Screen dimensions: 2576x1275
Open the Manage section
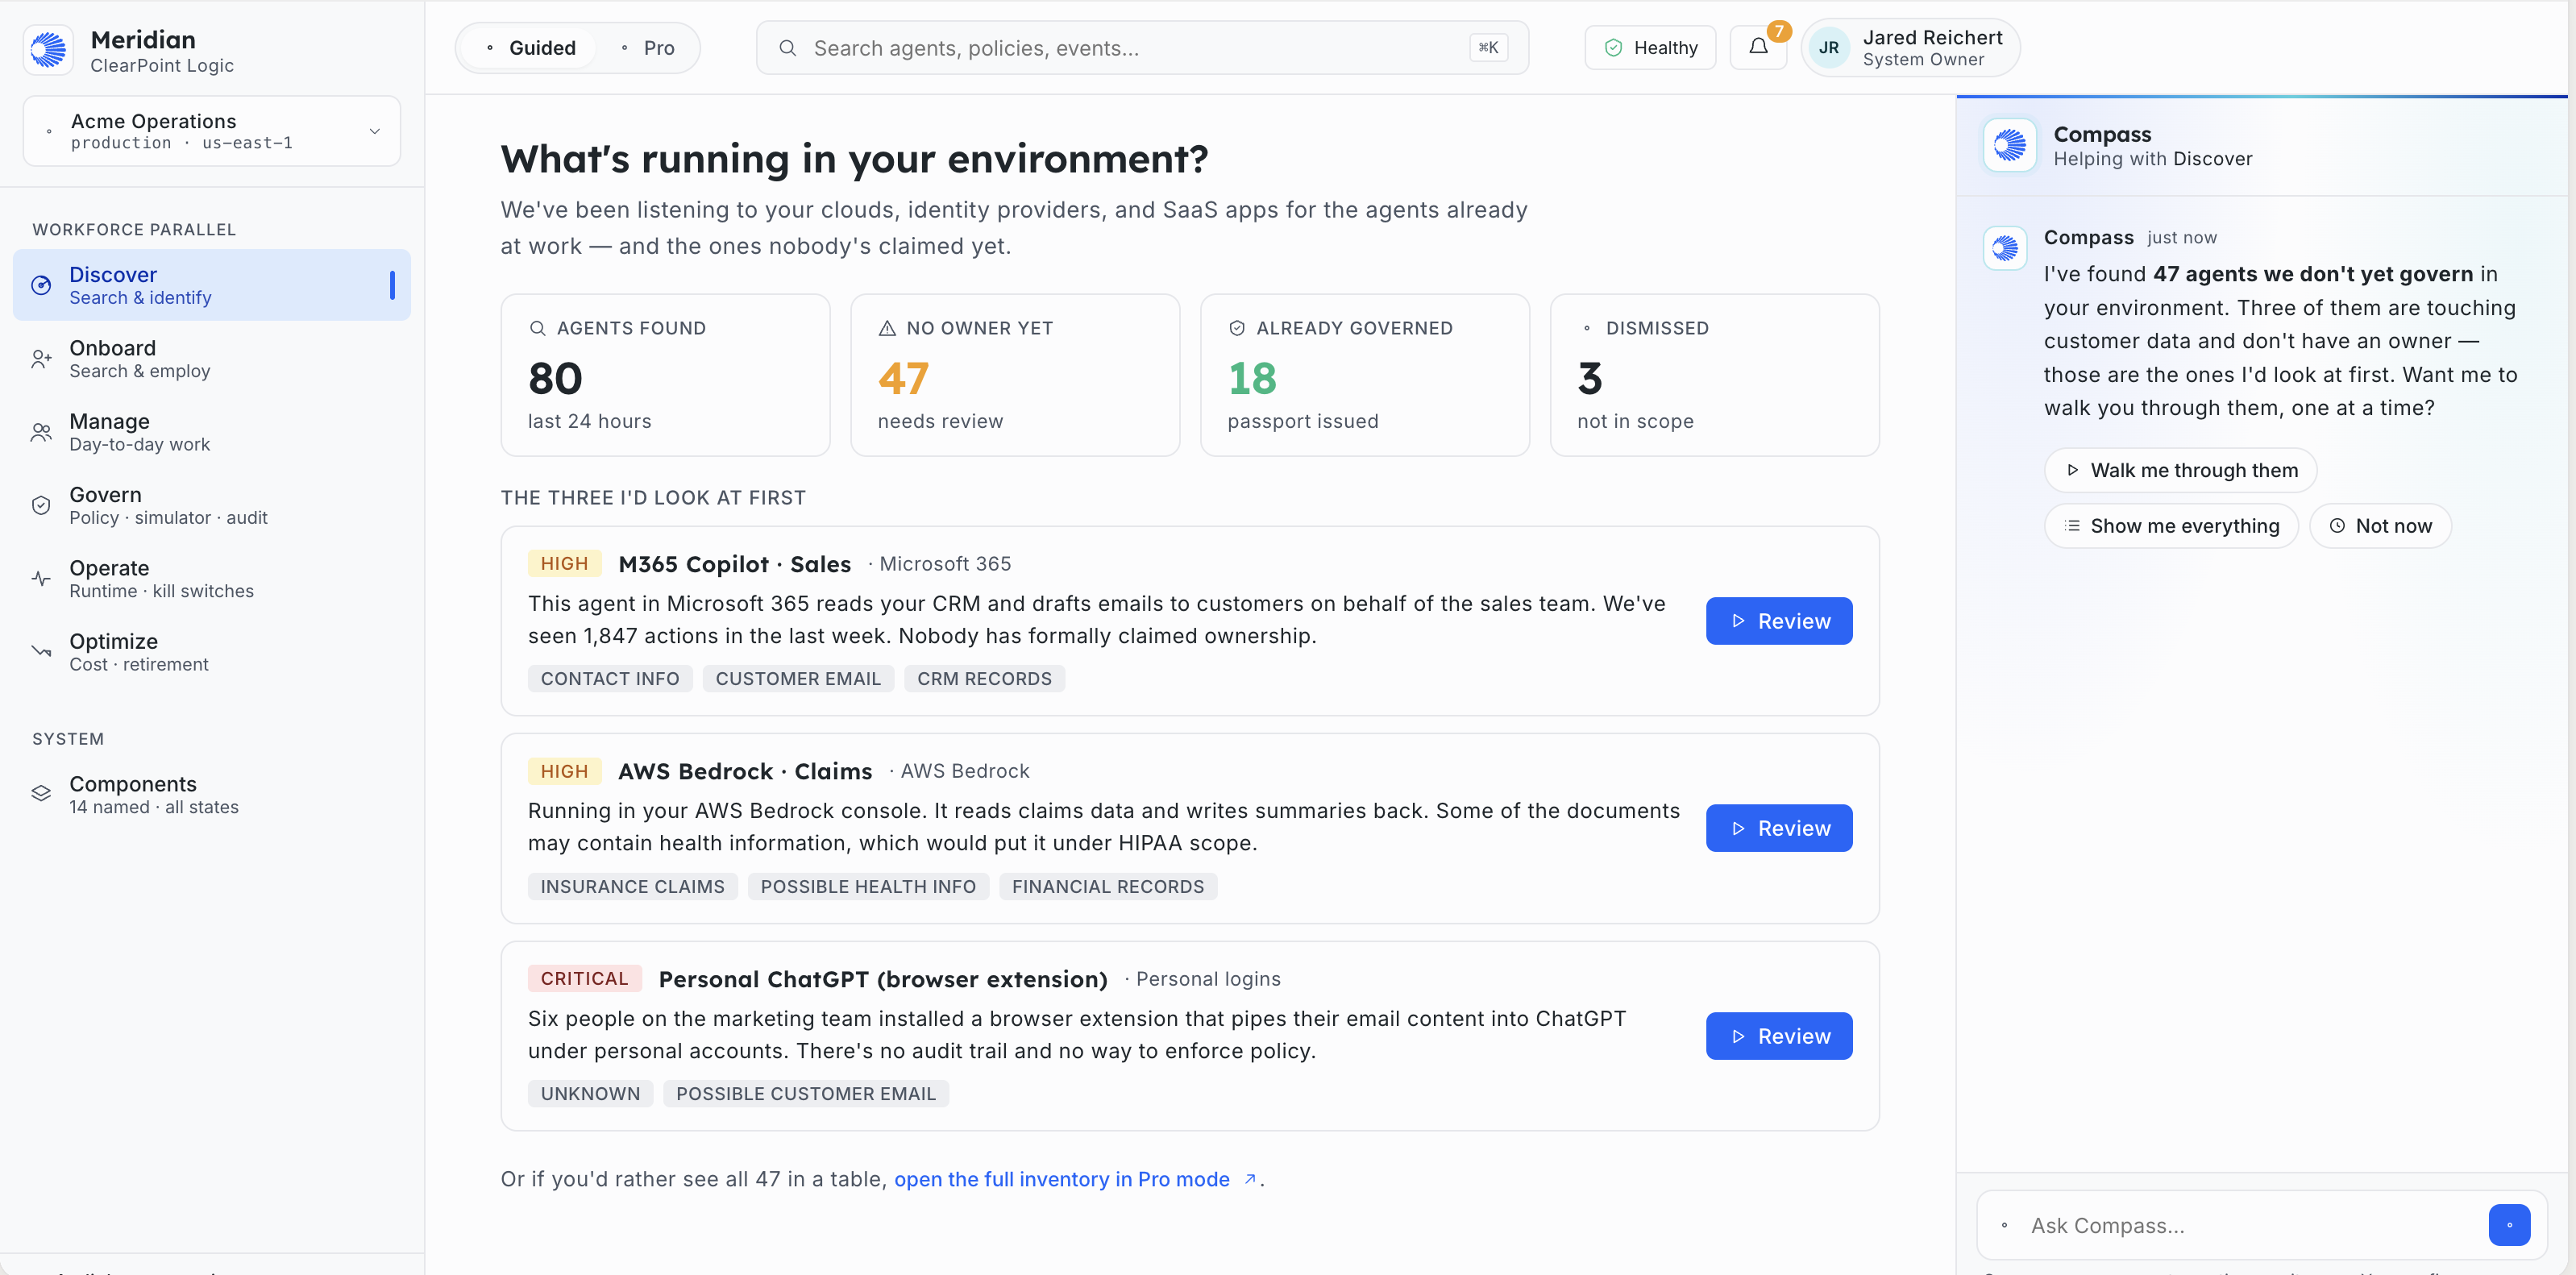212,432
